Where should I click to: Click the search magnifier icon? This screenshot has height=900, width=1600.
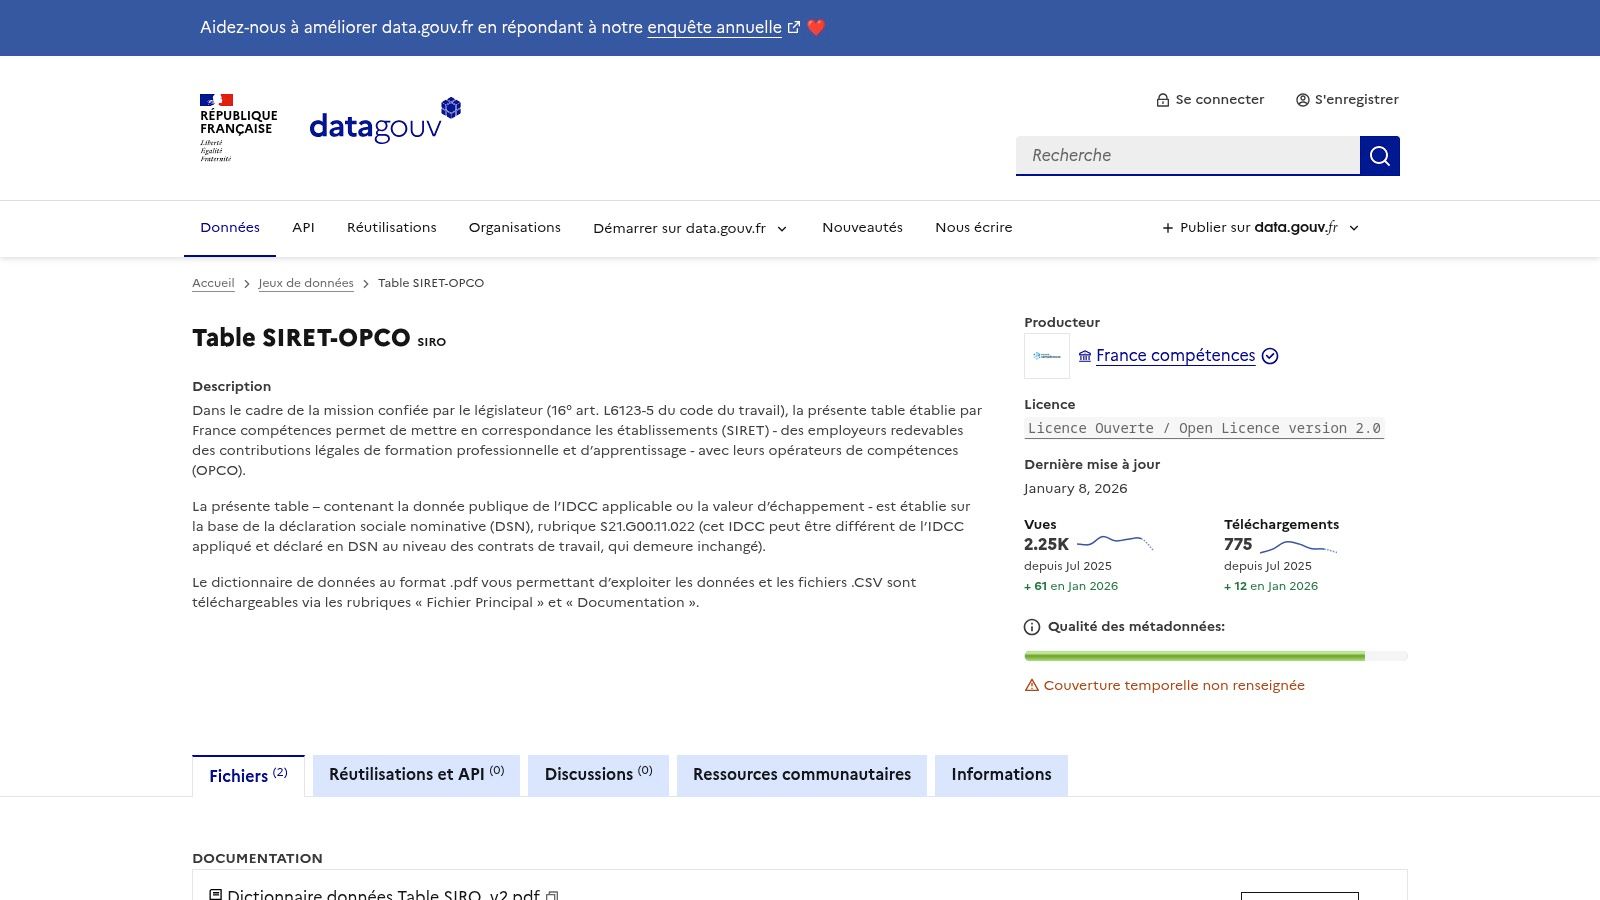click(x=1380, y=155)
